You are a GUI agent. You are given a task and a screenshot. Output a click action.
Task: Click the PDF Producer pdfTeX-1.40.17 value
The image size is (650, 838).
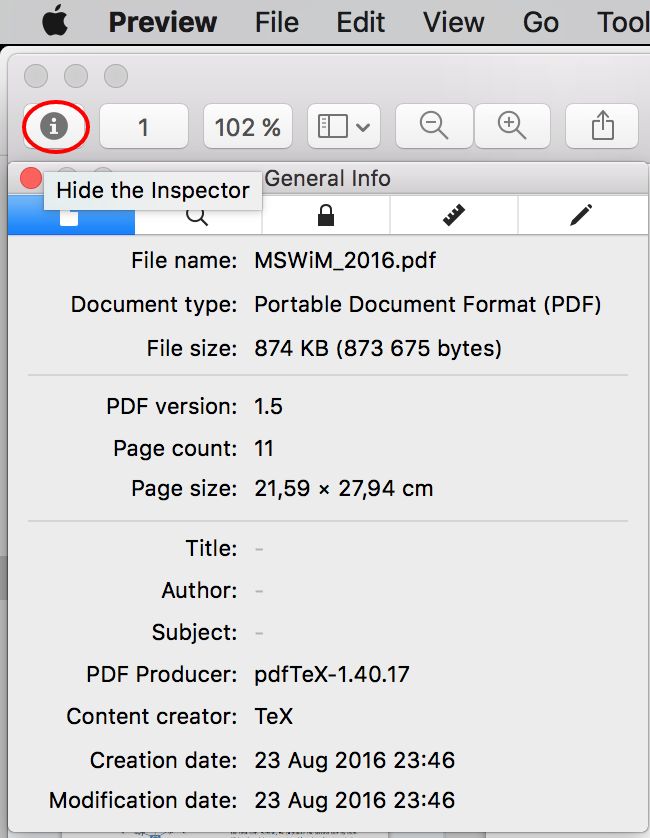[332, 674]
